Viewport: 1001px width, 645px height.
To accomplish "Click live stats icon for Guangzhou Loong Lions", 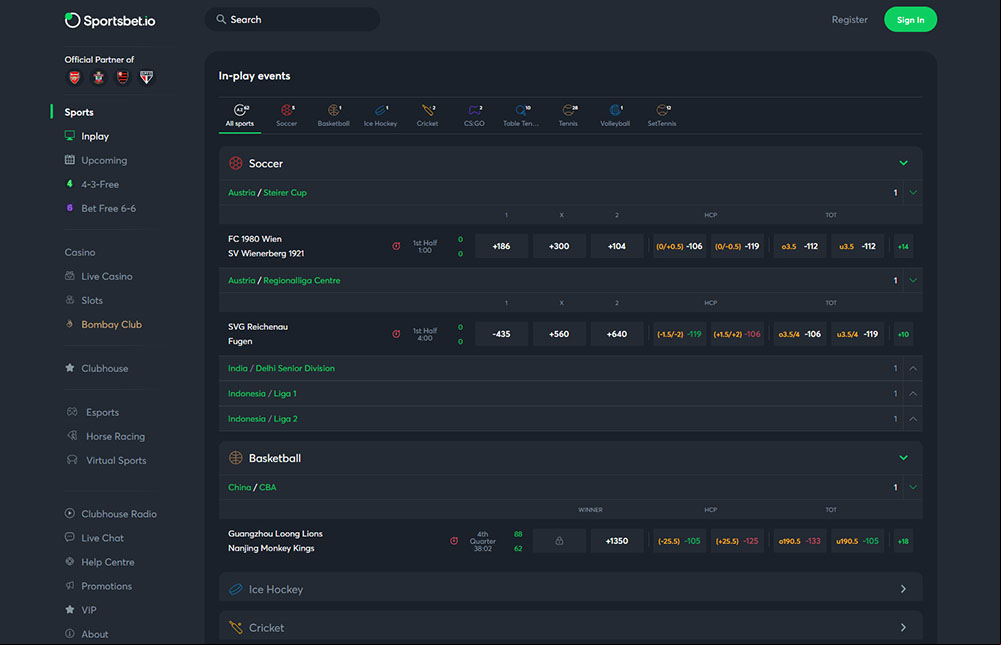I will (x=454, y=541).
